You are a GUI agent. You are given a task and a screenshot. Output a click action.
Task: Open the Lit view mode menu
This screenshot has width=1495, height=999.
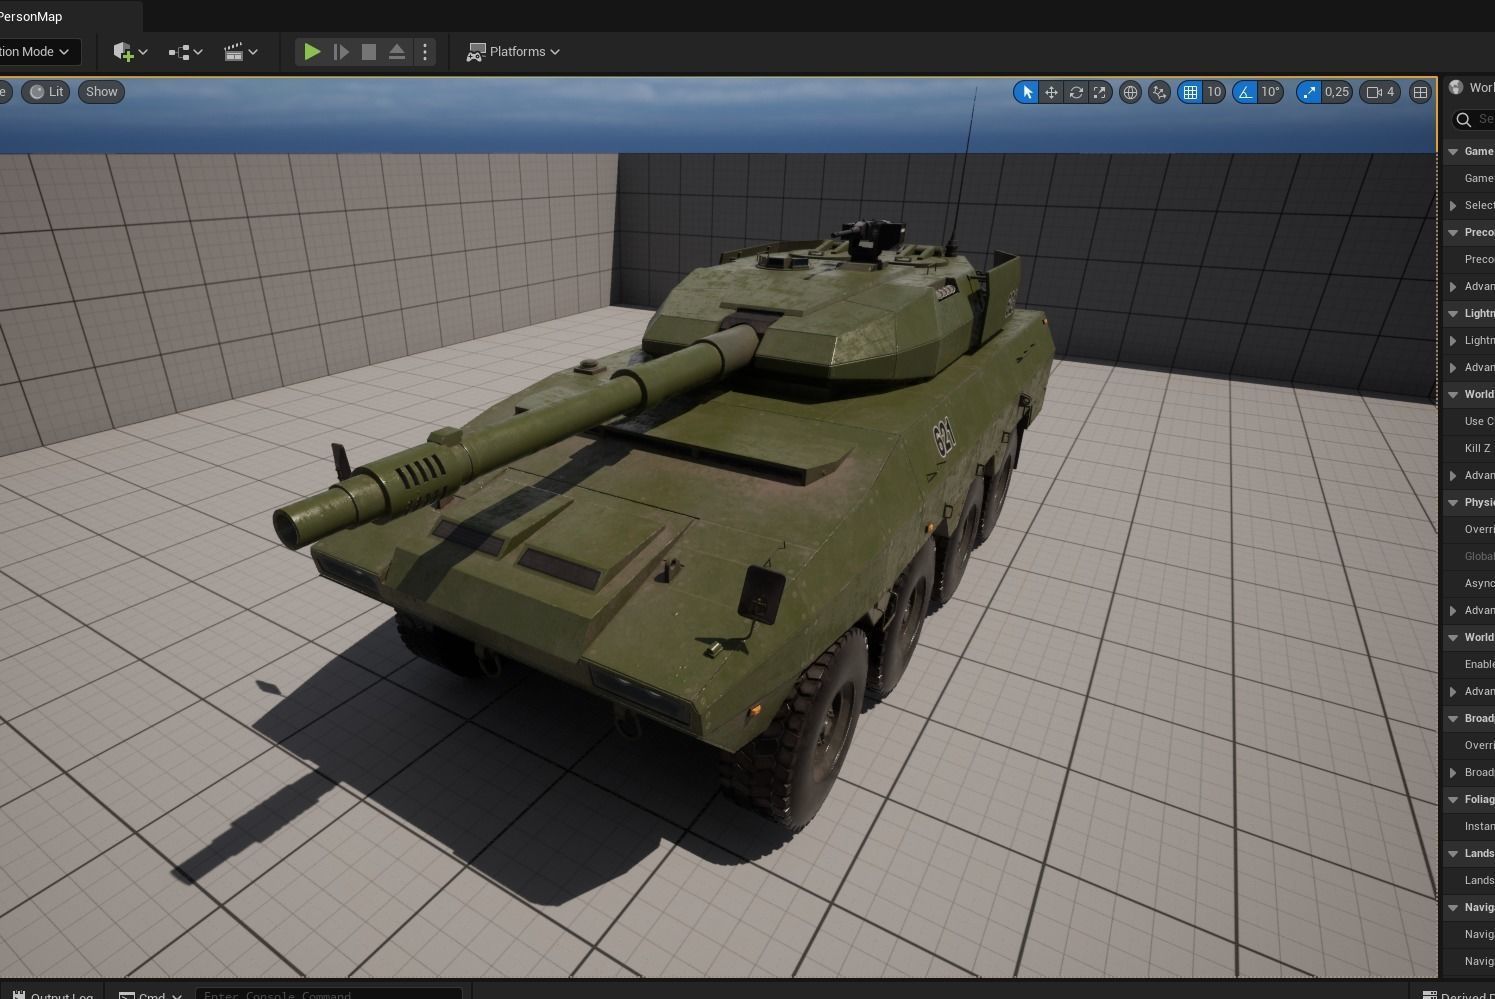tap(46, 92)
